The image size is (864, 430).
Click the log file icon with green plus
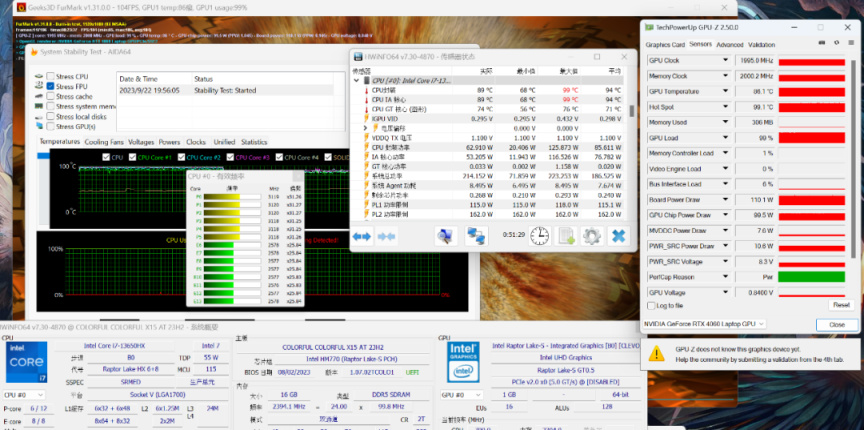click(x=566, y=236)
